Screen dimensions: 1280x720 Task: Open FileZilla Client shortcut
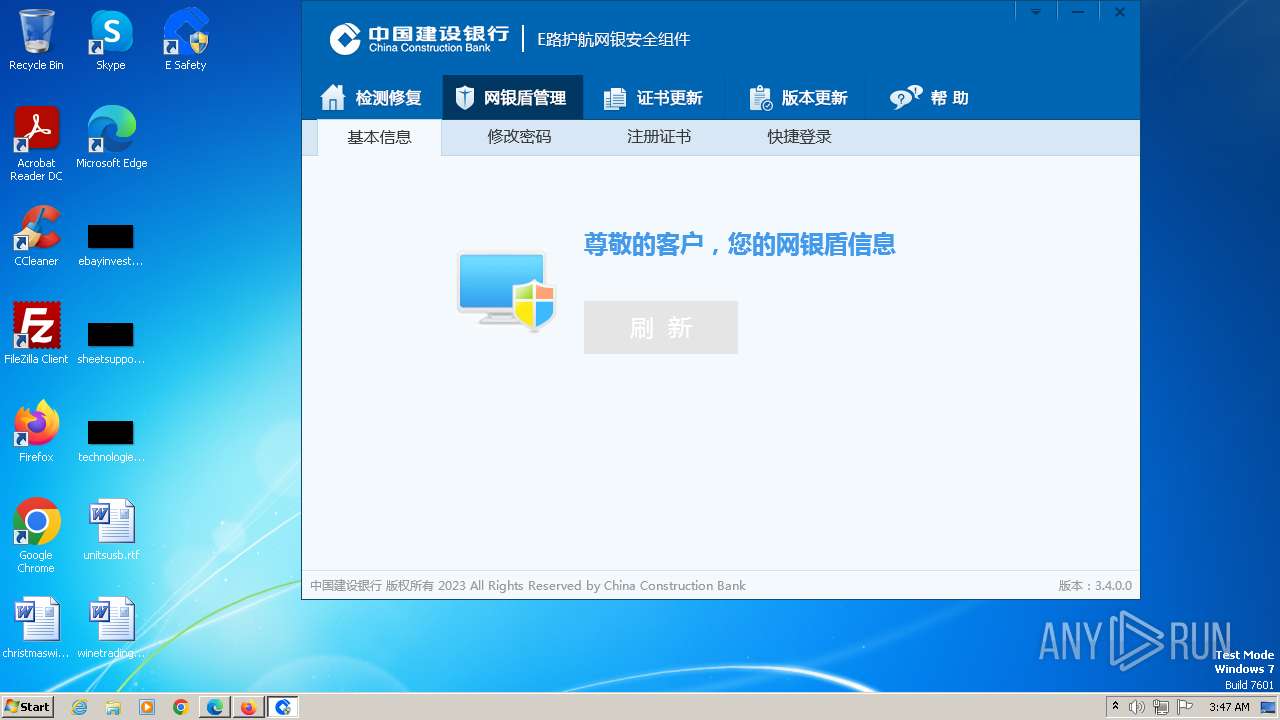click(x=36, y=333)
